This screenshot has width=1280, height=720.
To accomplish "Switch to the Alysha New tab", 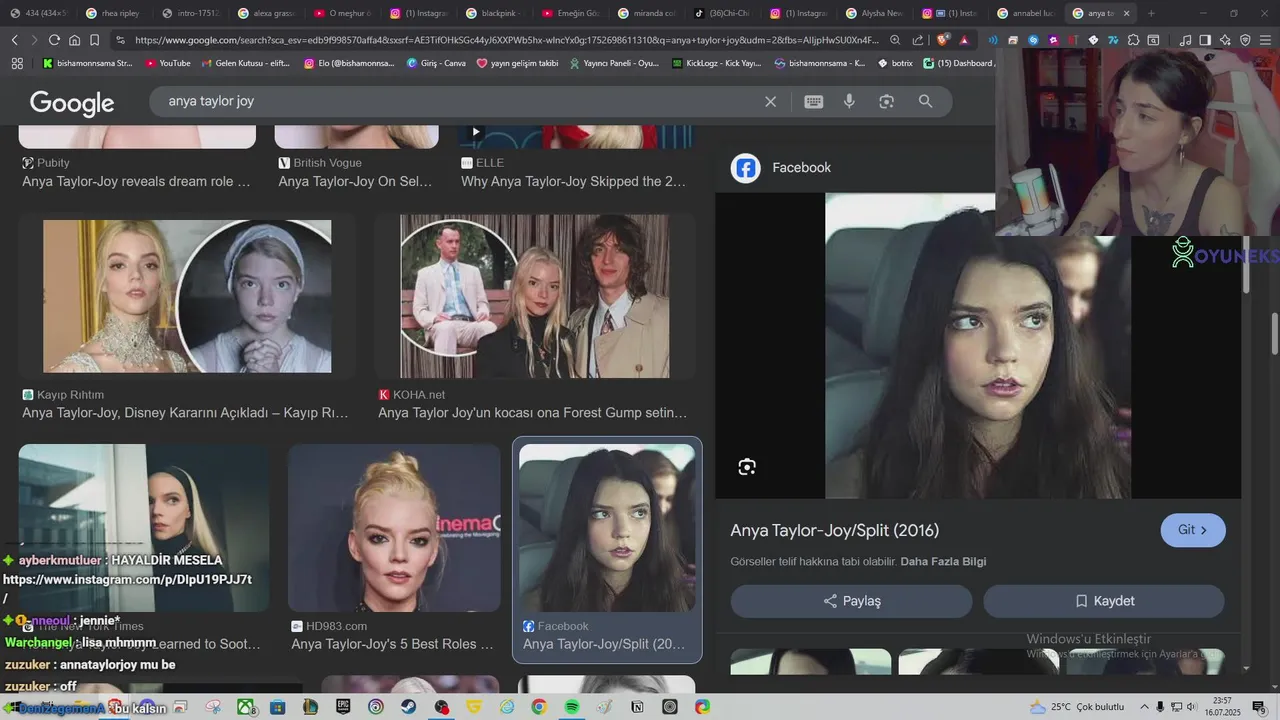I will coord(873,13).
